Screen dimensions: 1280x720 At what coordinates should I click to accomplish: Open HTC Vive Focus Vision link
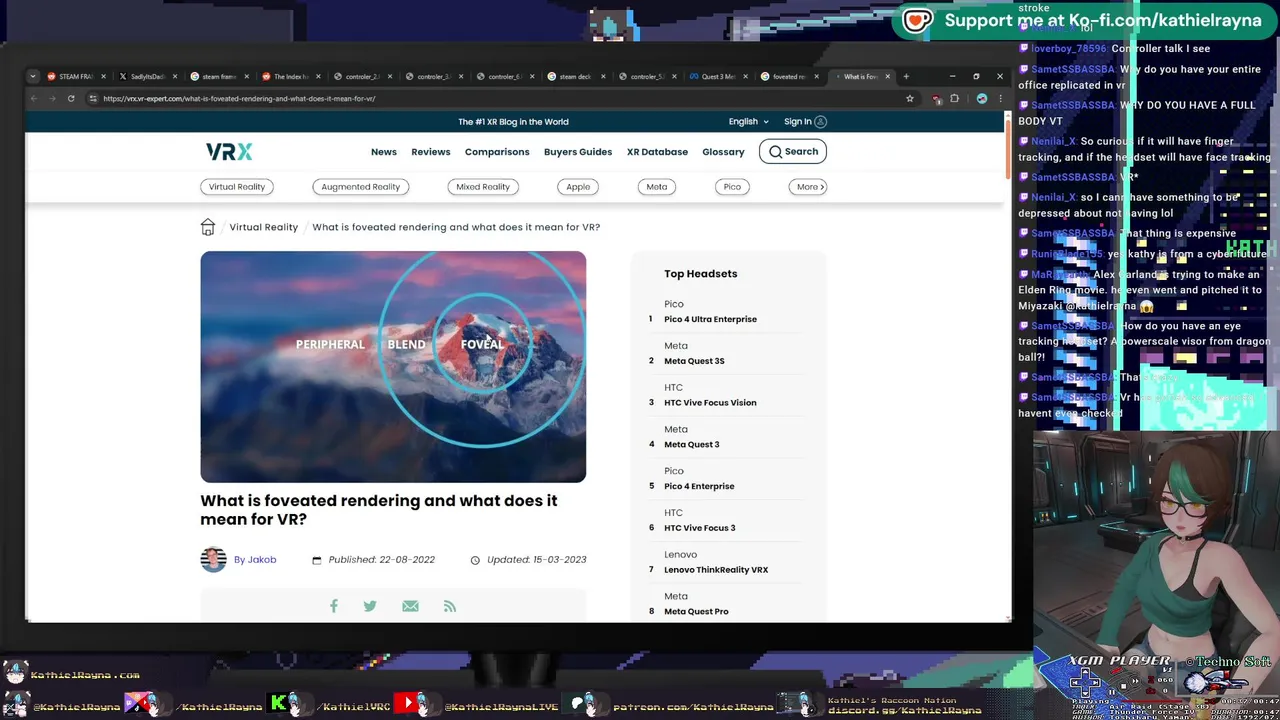pos(710,403)
